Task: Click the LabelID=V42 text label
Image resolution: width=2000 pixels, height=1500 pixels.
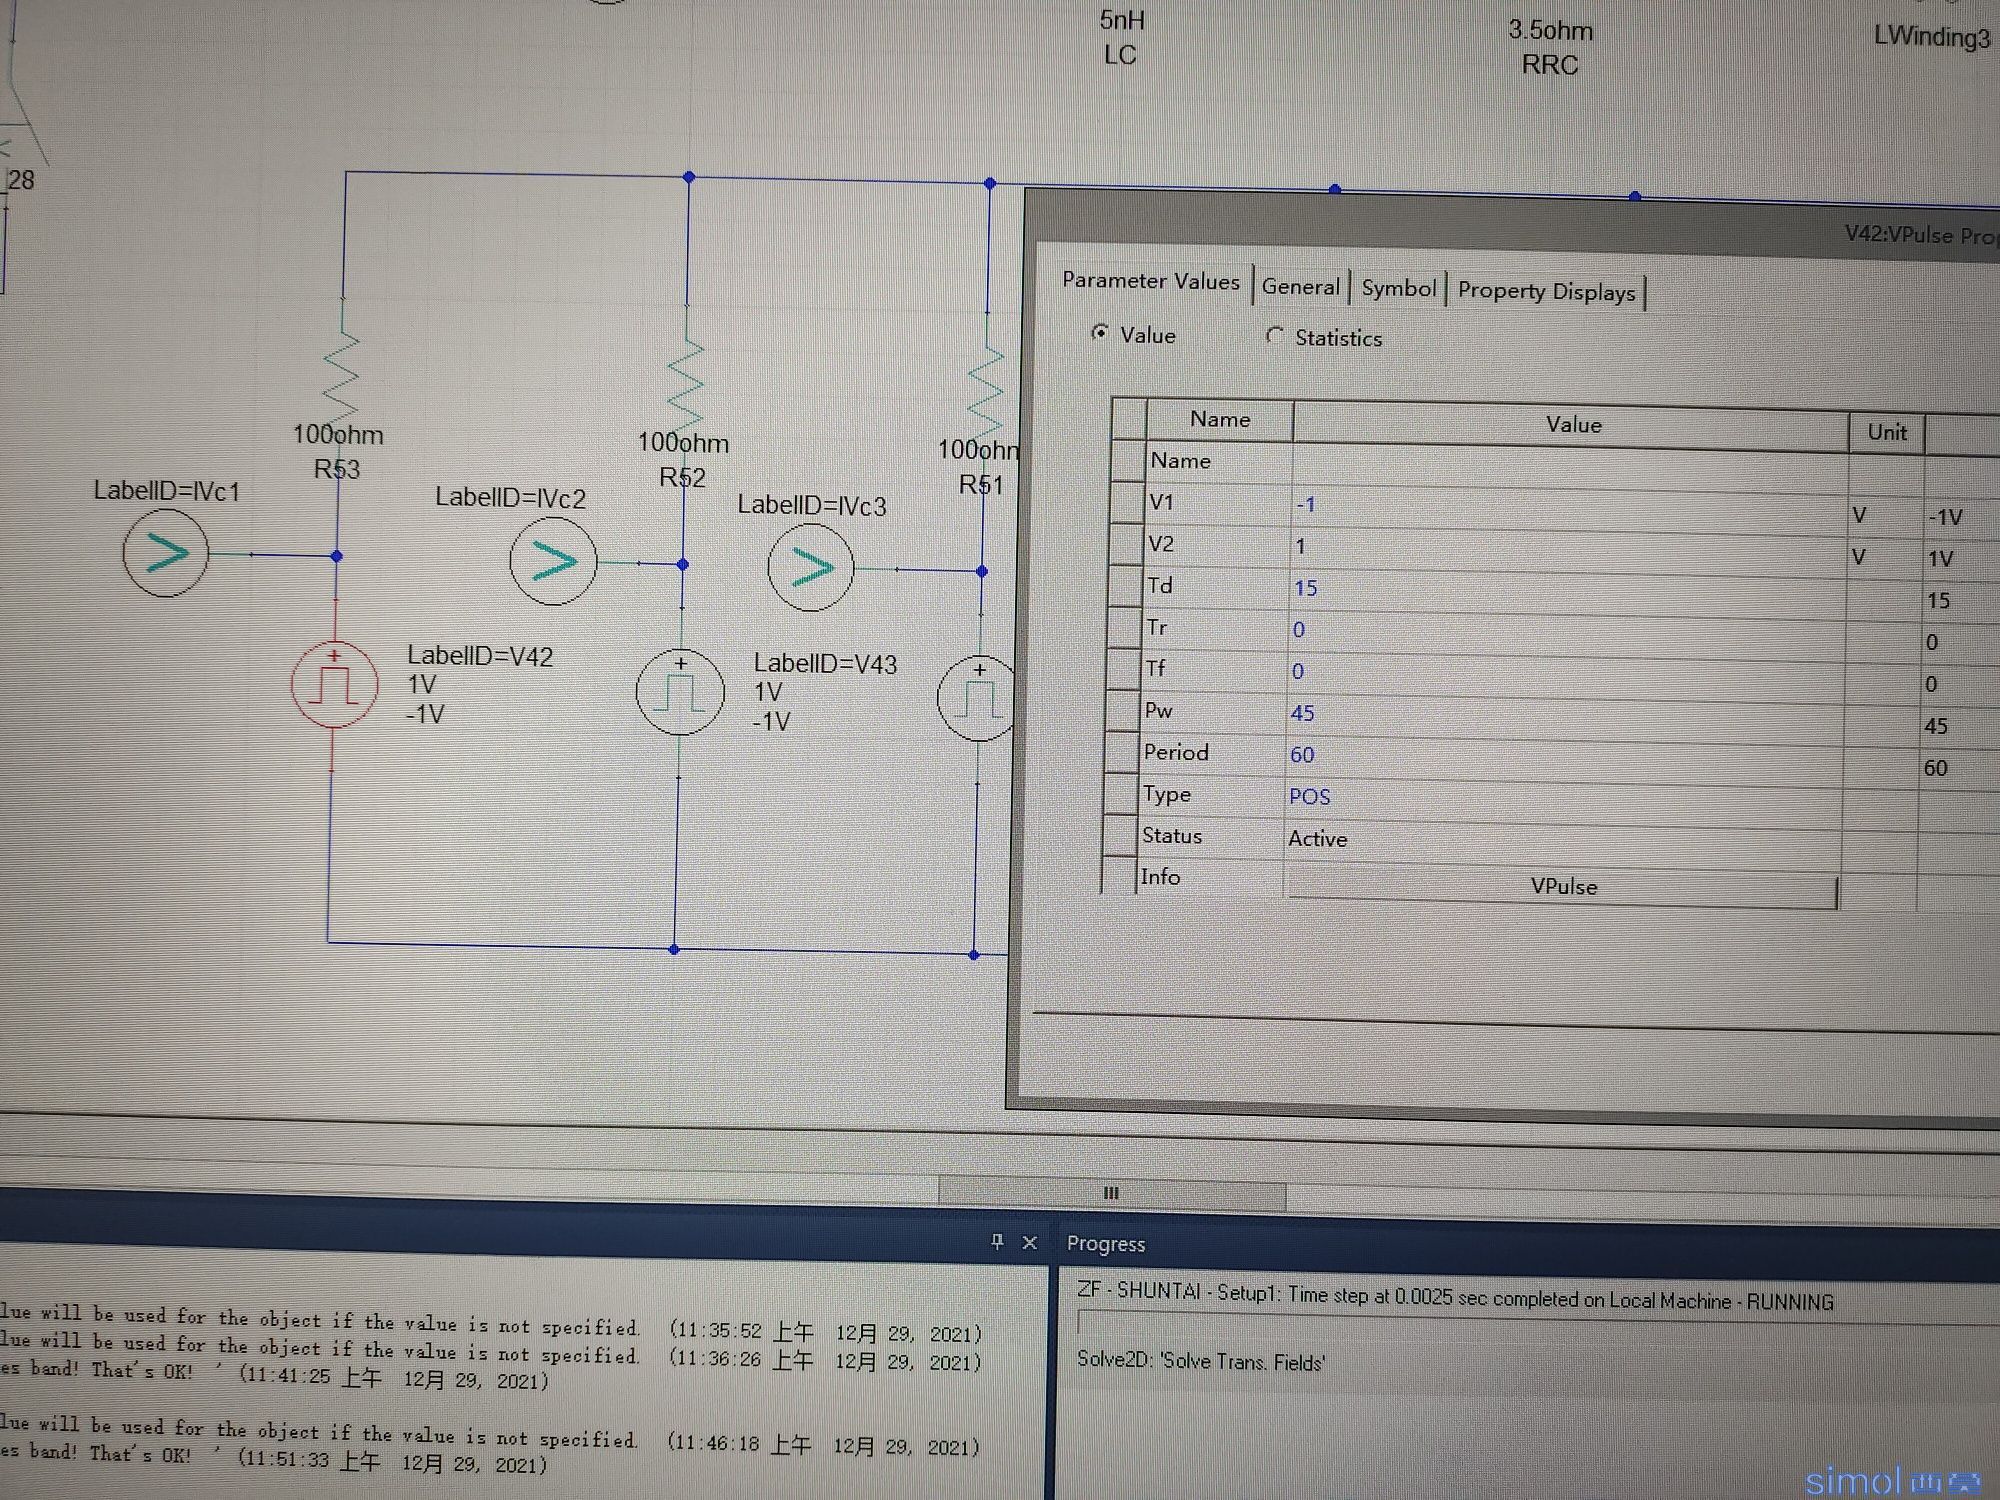Action: [x=480, y=656]
